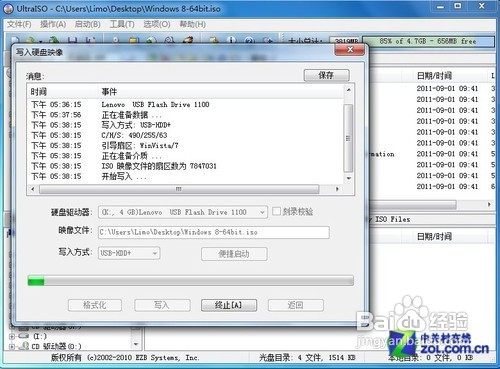The height and width of the screenshot is (369, 500).
Task: Open the 选项(O) menu
Action: [x=157, y=24]
